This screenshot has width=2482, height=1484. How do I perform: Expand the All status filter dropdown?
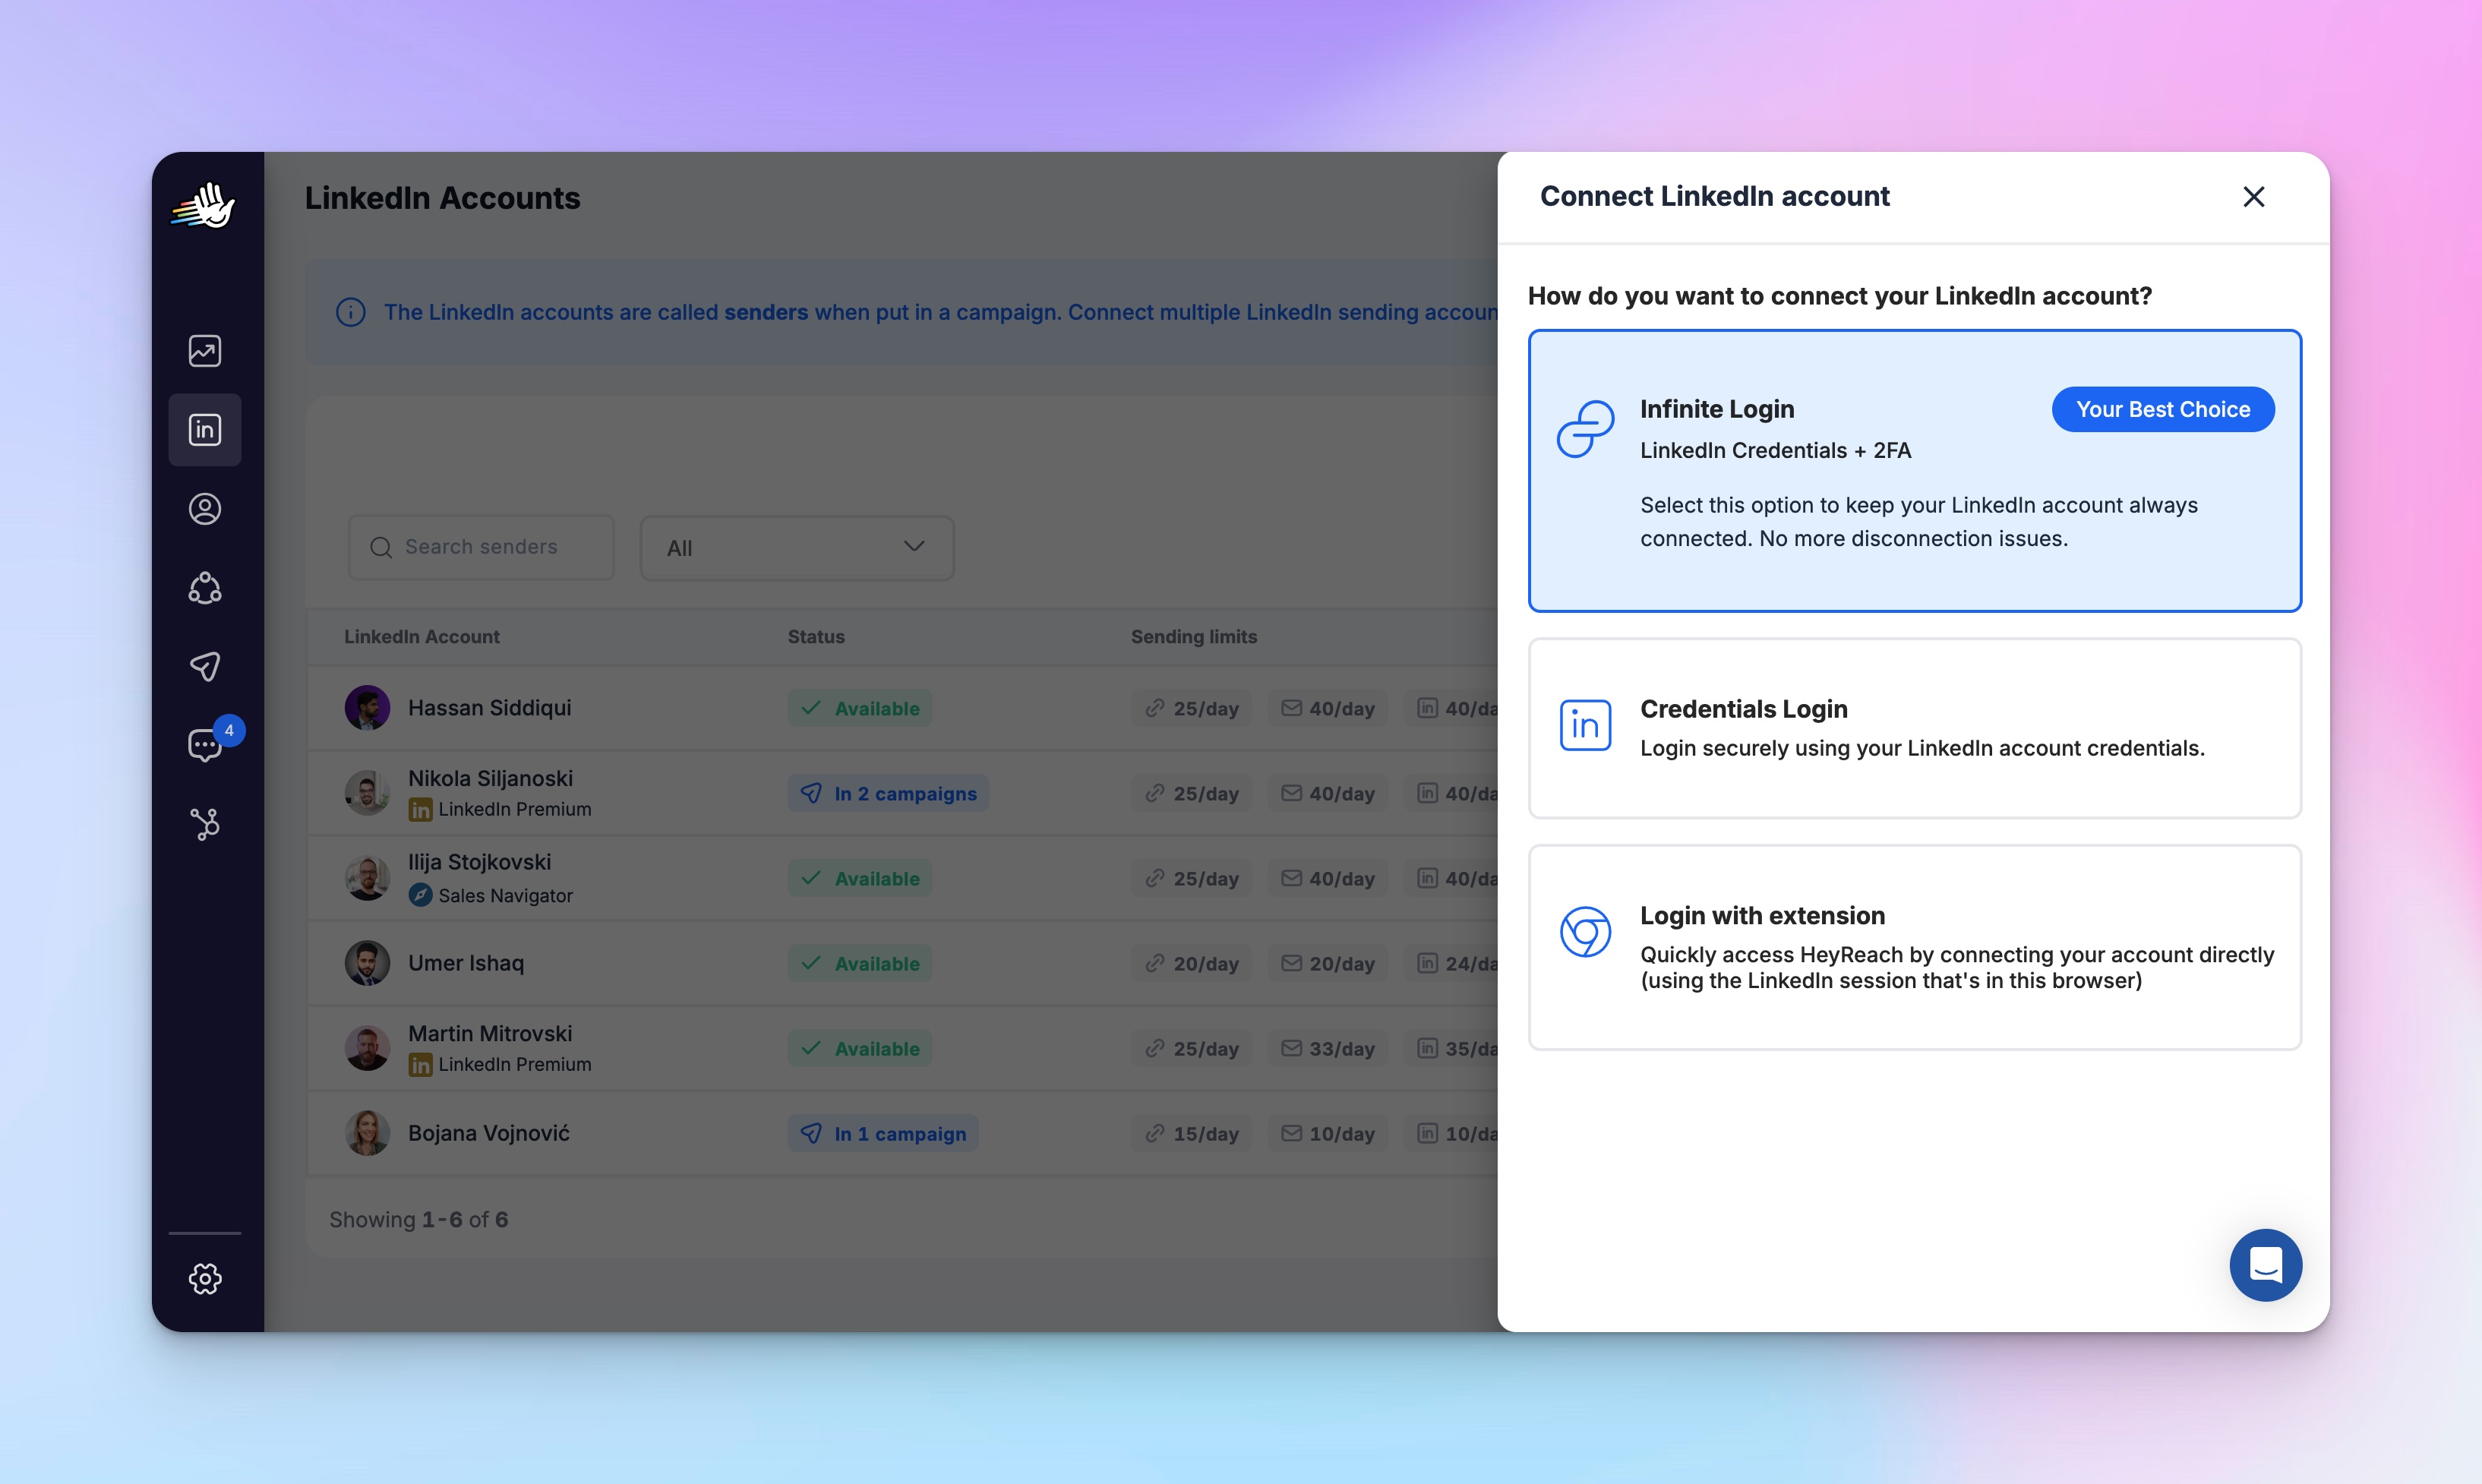[x=797, y=547]
